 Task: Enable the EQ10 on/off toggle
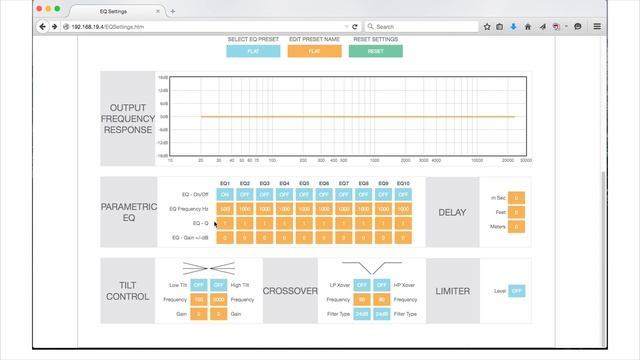(x=403, y=195)
